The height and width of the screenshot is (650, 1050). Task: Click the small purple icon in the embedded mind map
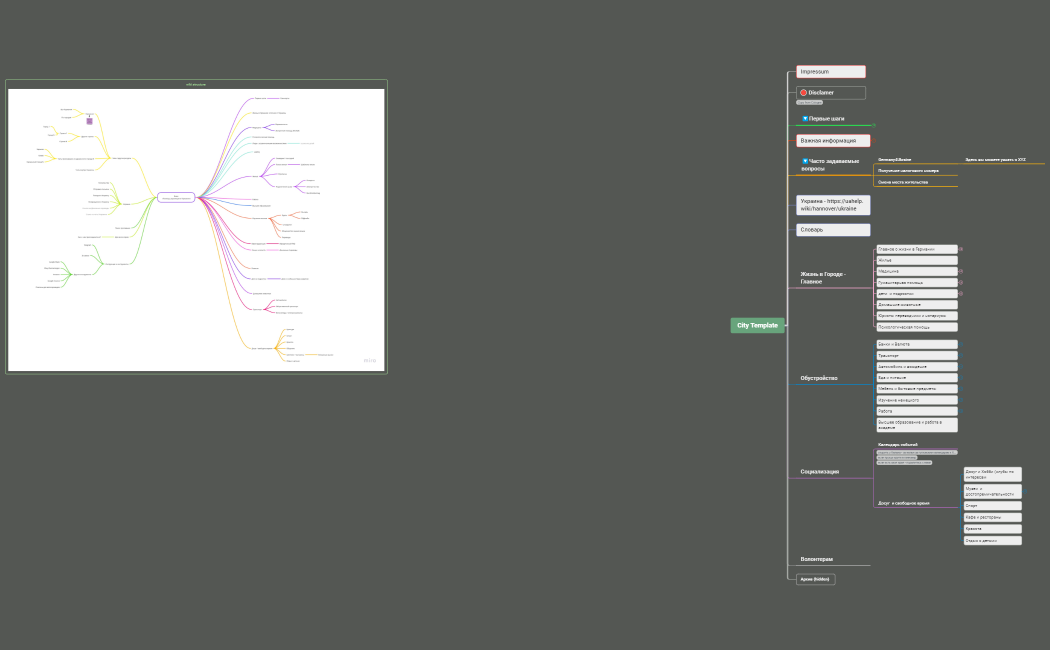pyautogui.click(x=89, y=120)
